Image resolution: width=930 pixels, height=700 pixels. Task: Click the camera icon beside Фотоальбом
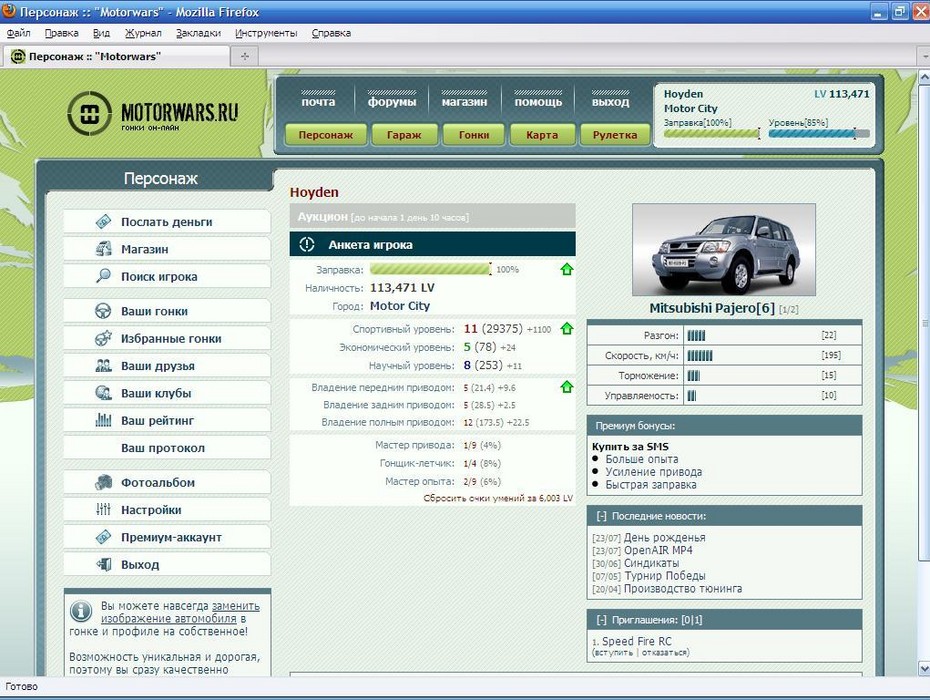tap(103, 482)
